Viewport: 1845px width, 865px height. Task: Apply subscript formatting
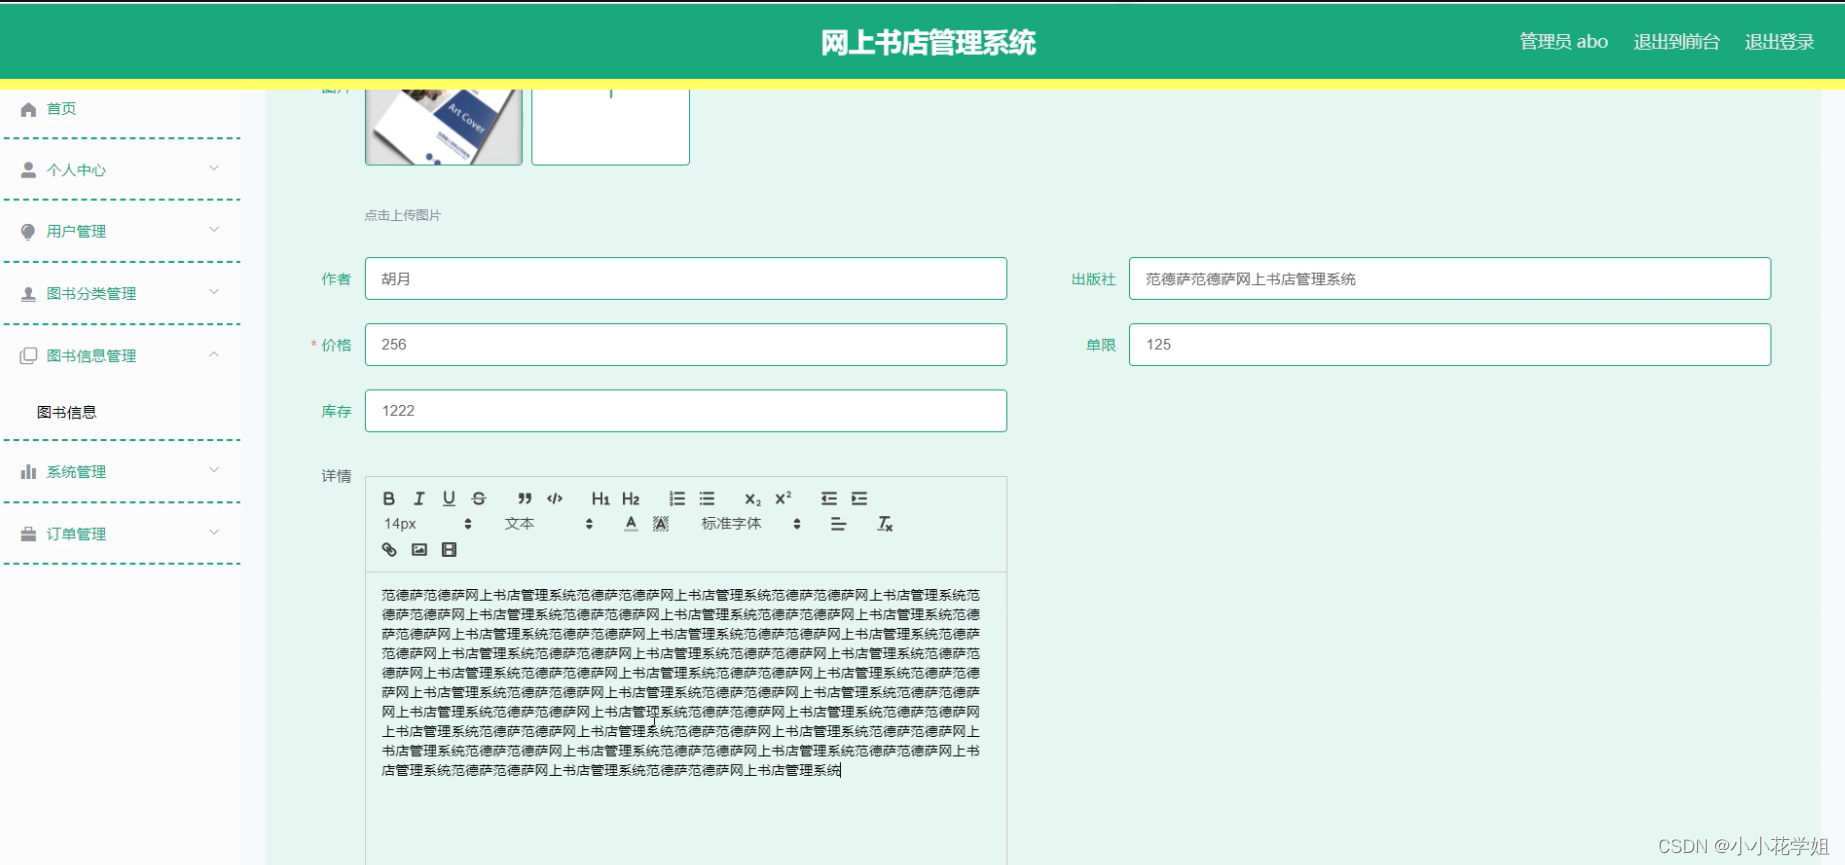pos(752,498)
